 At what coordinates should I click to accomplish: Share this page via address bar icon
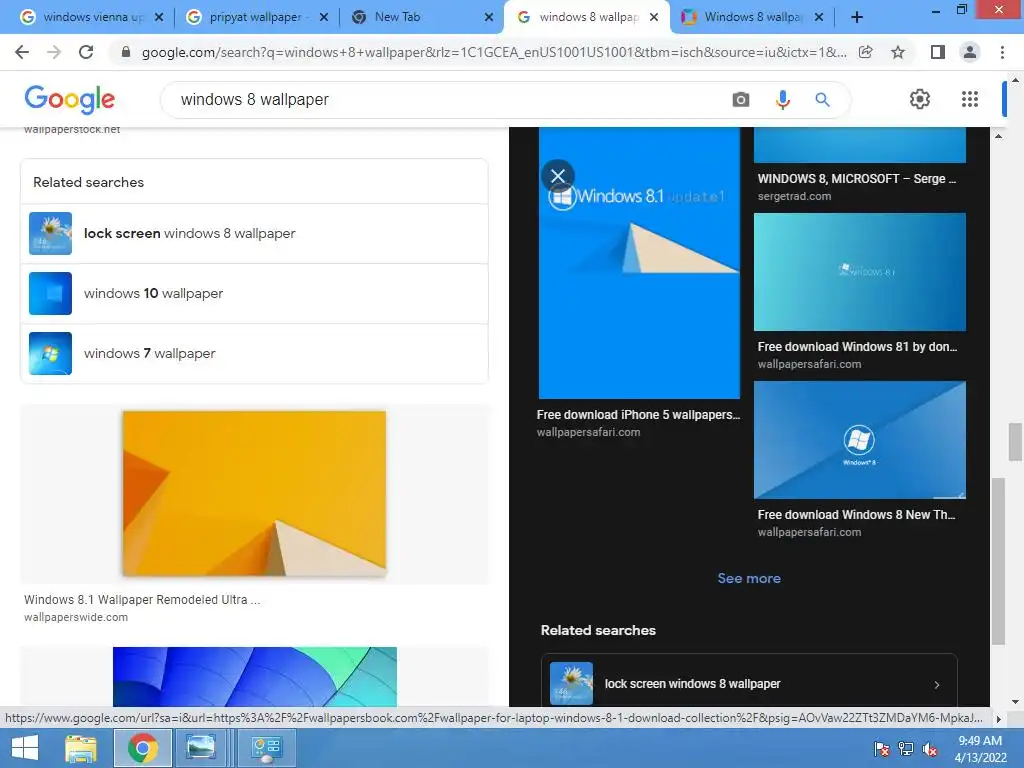click(866, 52)
